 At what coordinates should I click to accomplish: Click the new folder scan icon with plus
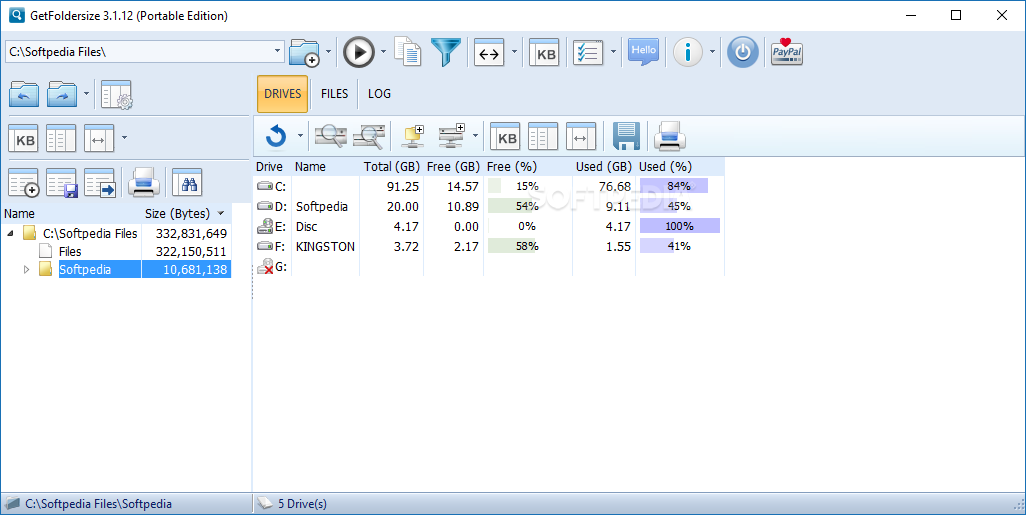pos(304,52)
